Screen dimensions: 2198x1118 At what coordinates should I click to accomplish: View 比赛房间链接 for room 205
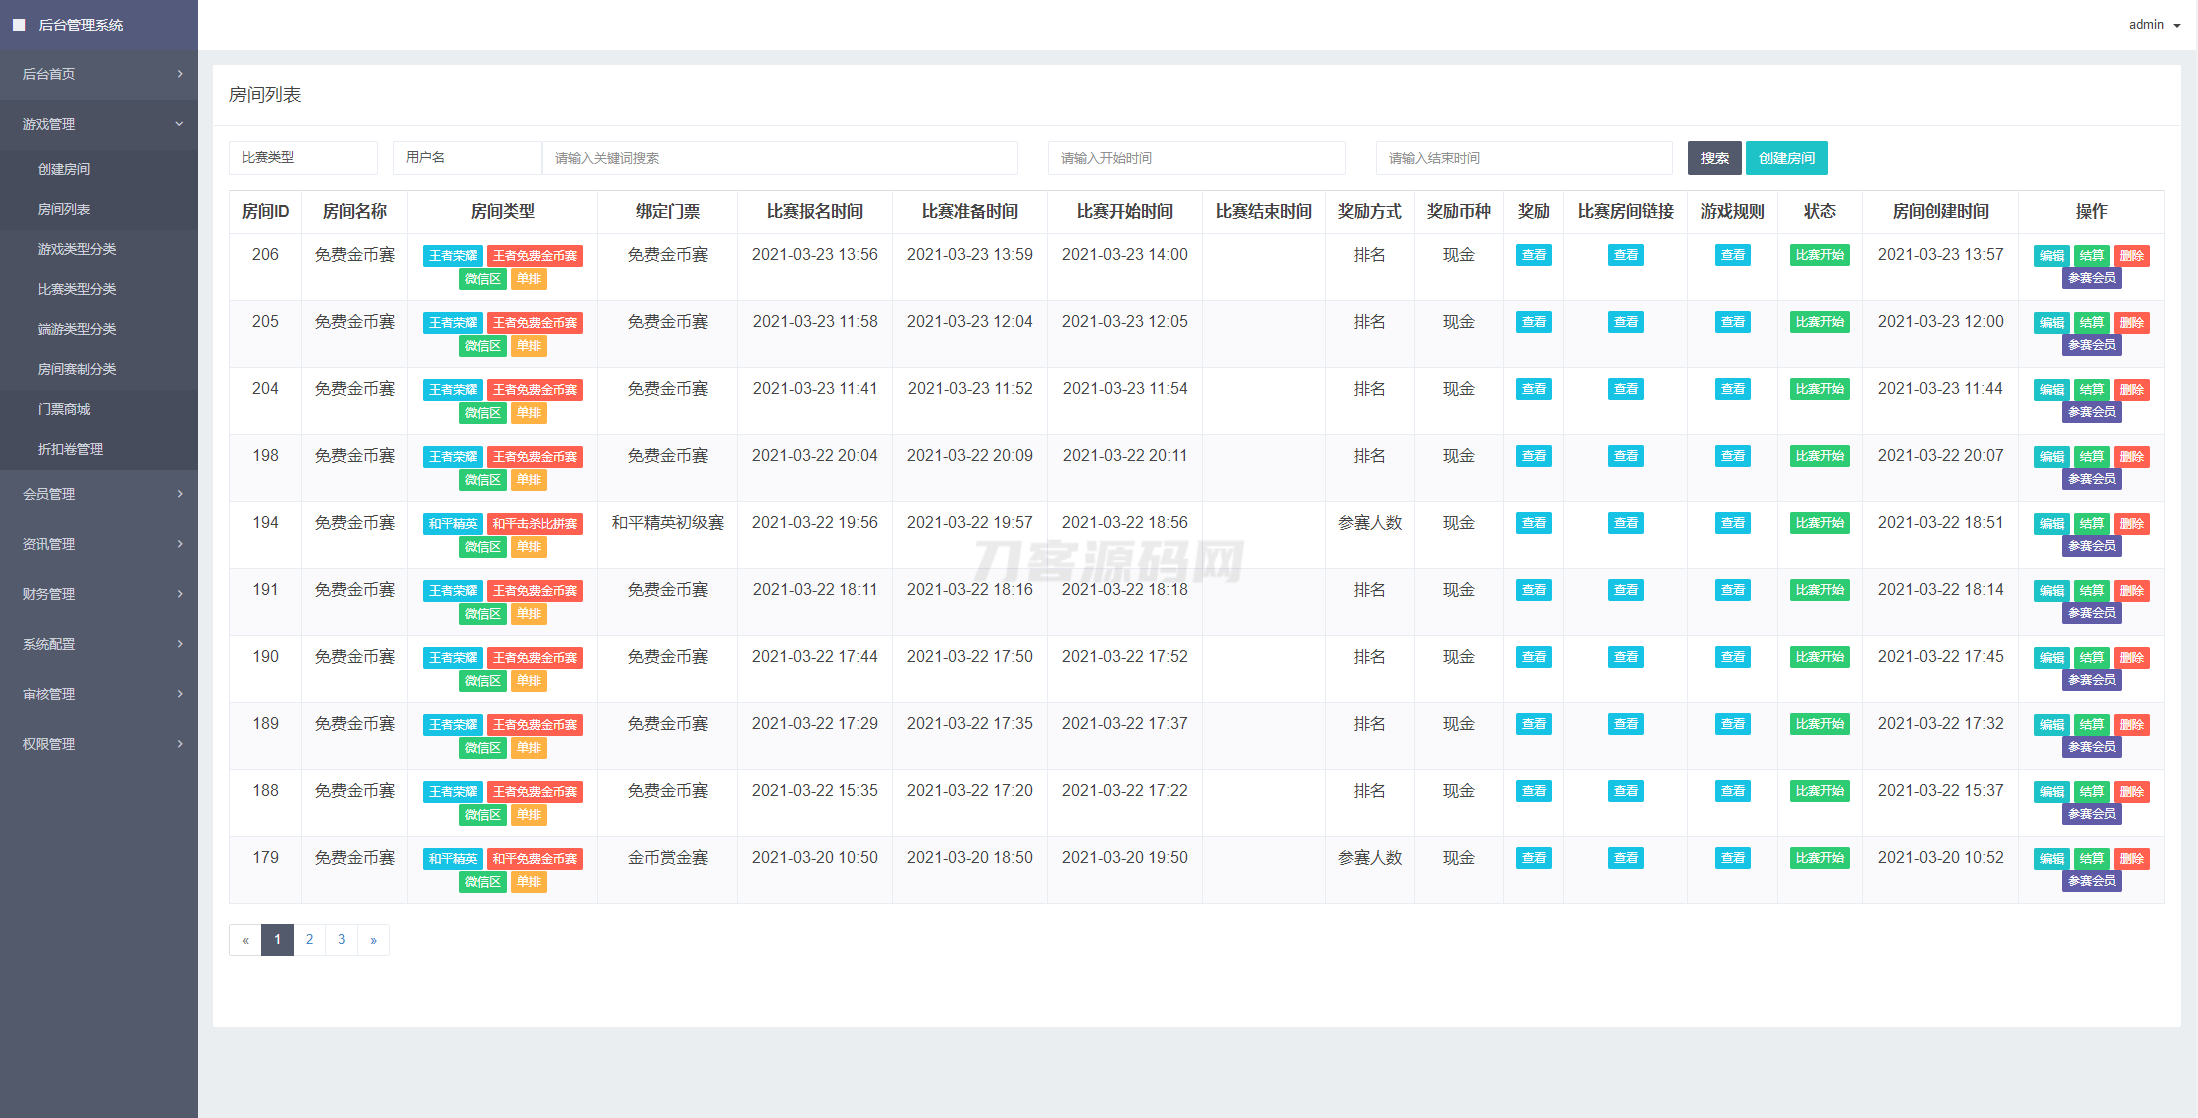tap(1626, 322)
